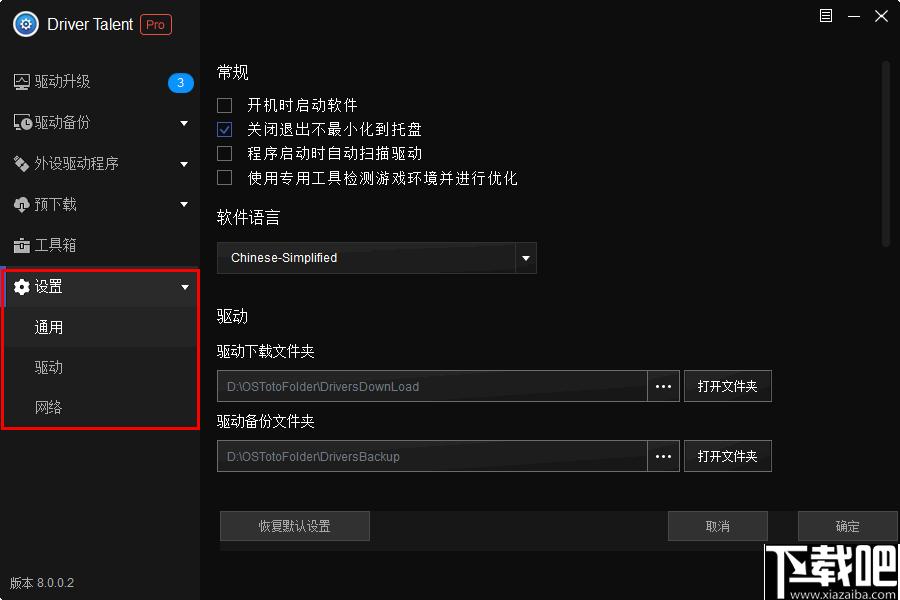Click the 驱动备份文件夹 label
Viewport: 900px width, 600px height.
coord(266,421)
